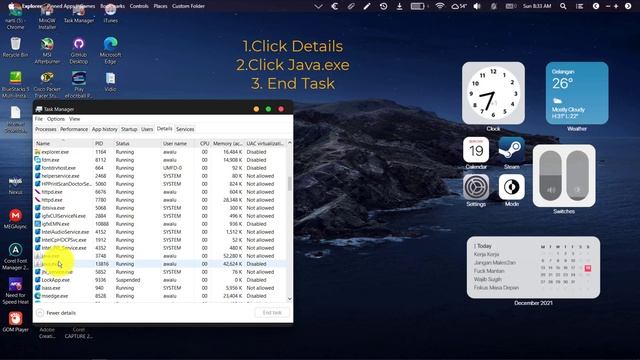
Task: Select the Play eFootball desktop icon
Action: click(x=79, y=84)
